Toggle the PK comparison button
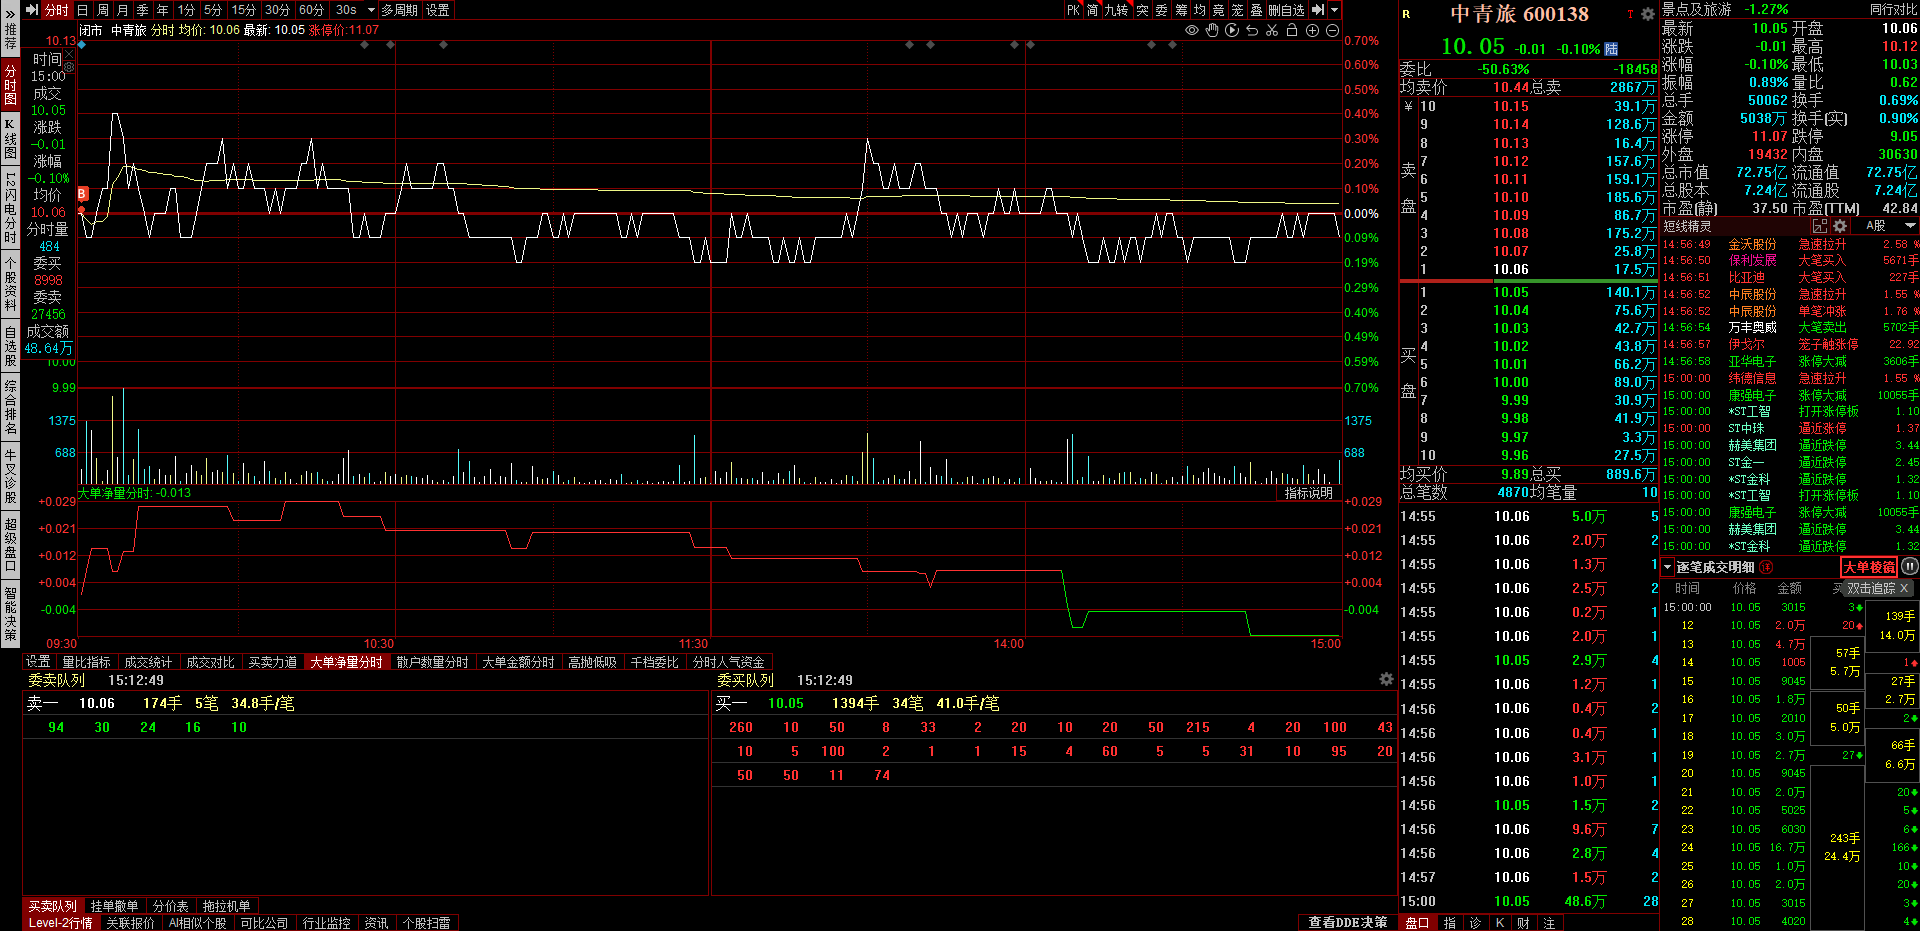 (1073, 10)
